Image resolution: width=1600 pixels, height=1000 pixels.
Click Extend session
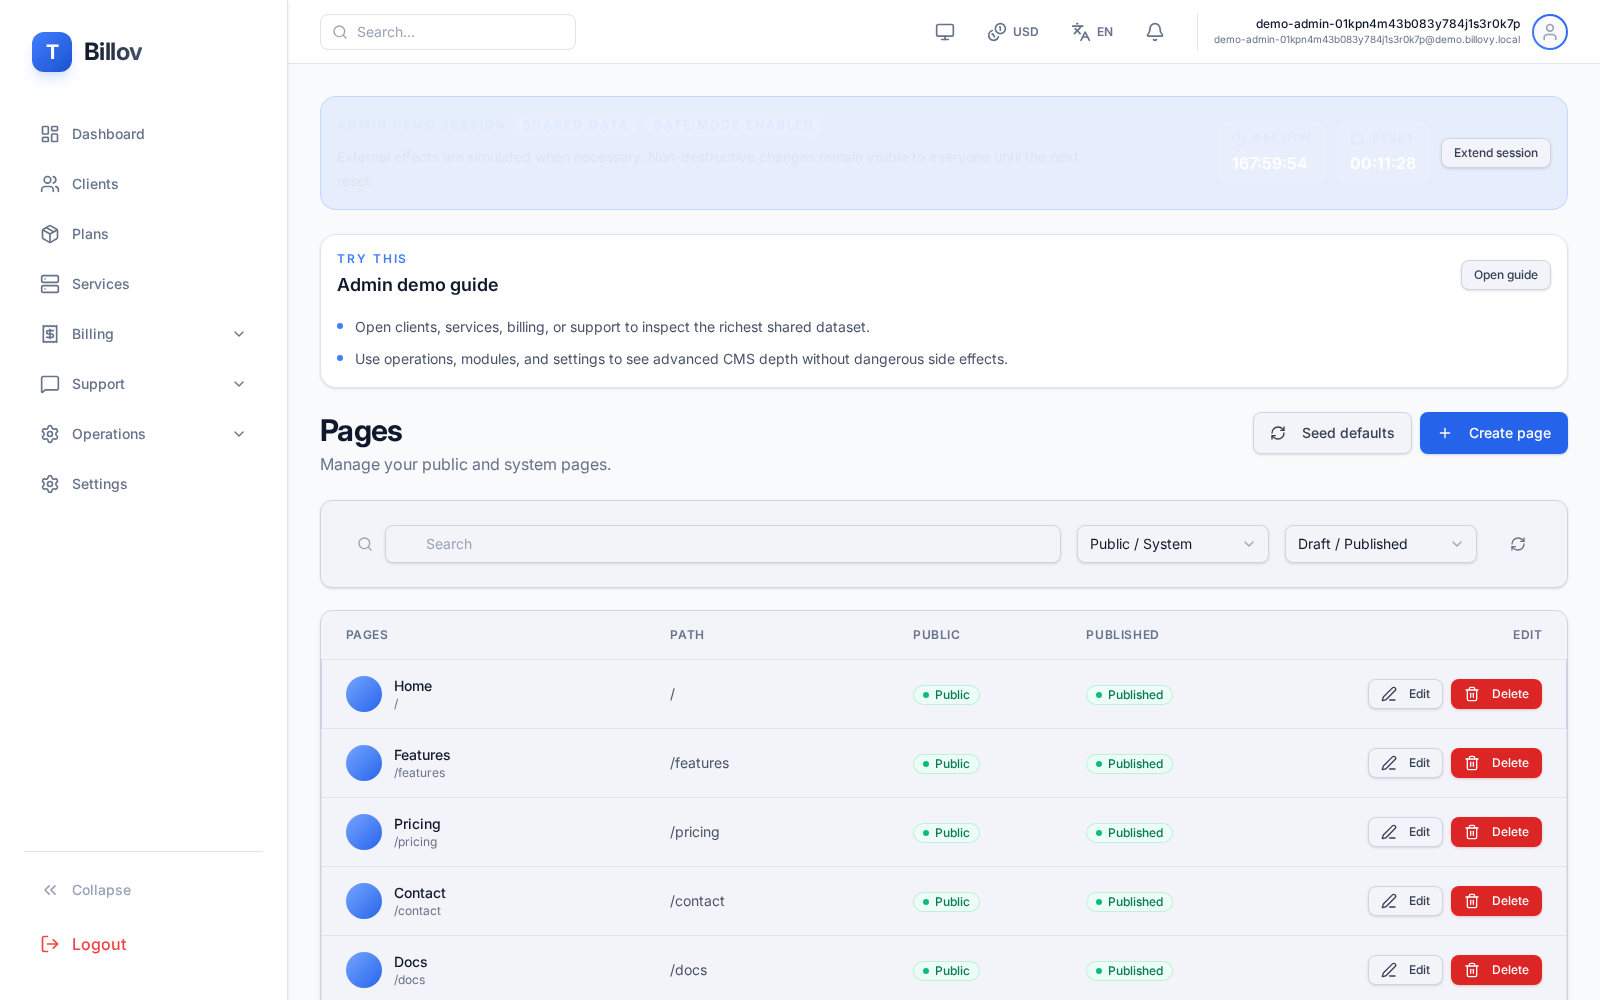point(1495,153)
